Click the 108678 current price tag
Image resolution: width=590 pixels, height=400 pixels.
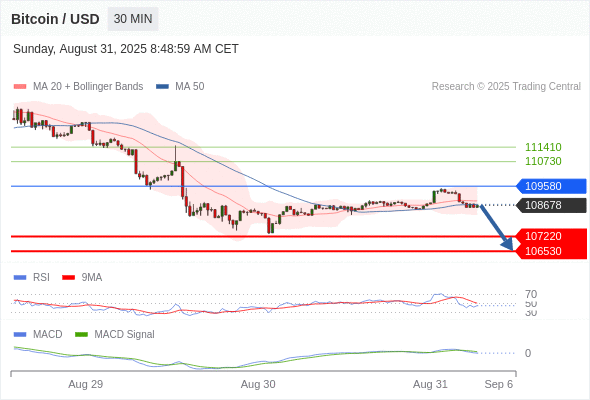[551, 205]
